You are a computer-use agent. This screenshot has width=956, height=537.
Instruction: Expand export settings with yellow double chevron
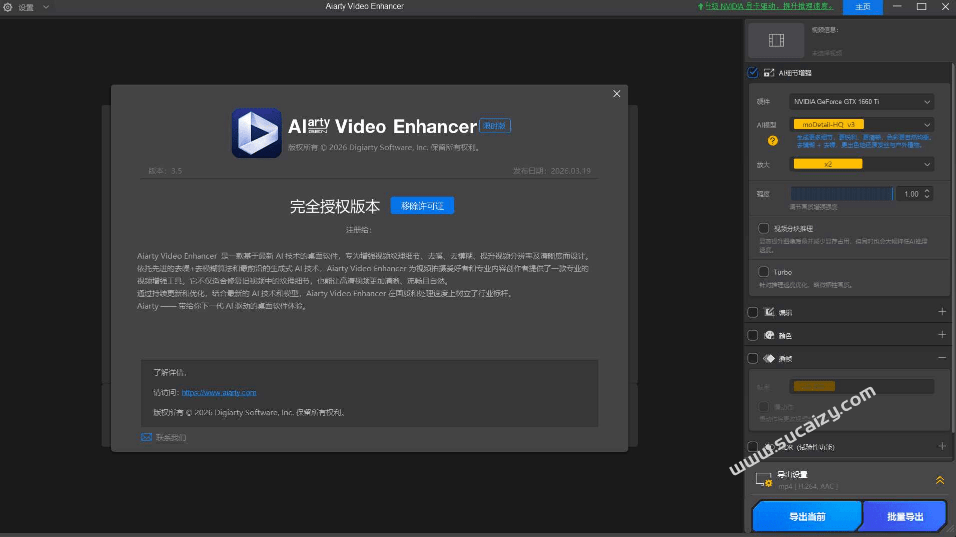tap(940, 480)
